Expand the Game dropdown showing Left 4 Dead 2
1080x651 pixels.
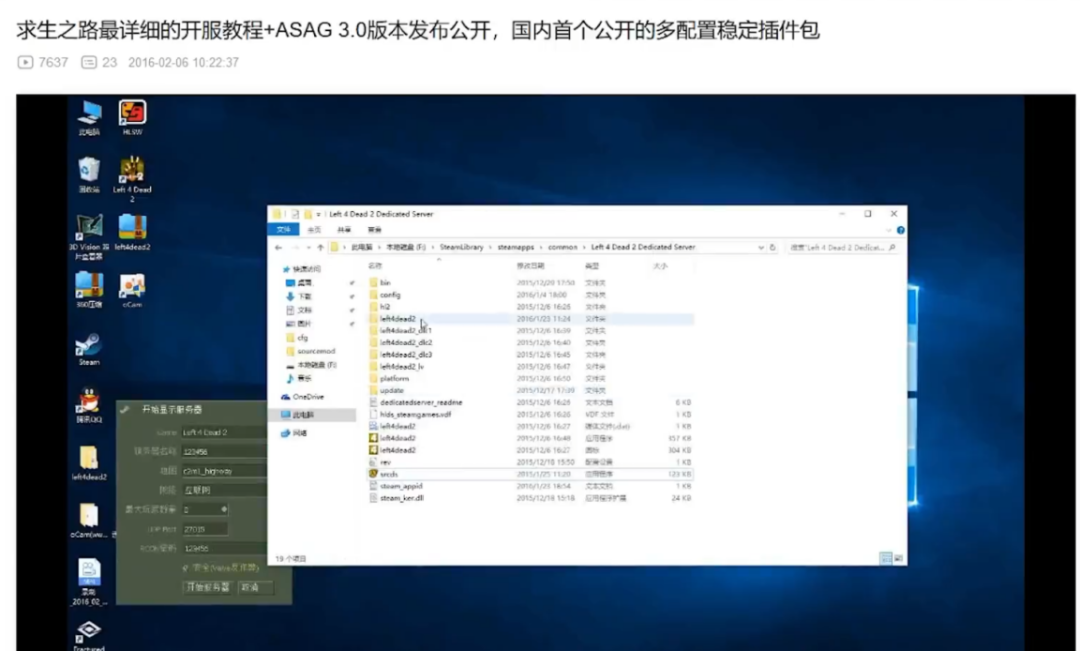[224, 432]
